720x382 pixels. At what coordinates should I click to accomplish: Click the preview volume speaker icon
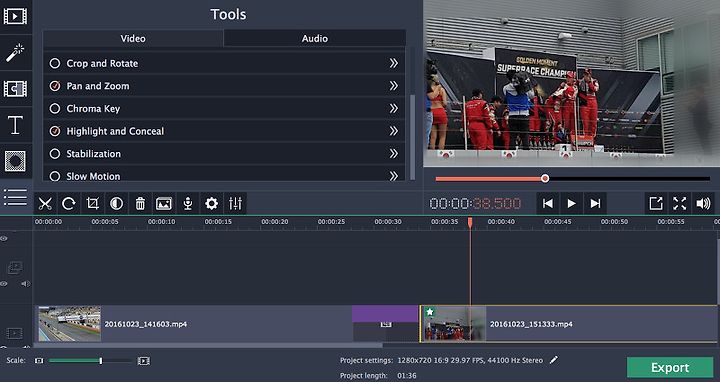click(703, 203)
